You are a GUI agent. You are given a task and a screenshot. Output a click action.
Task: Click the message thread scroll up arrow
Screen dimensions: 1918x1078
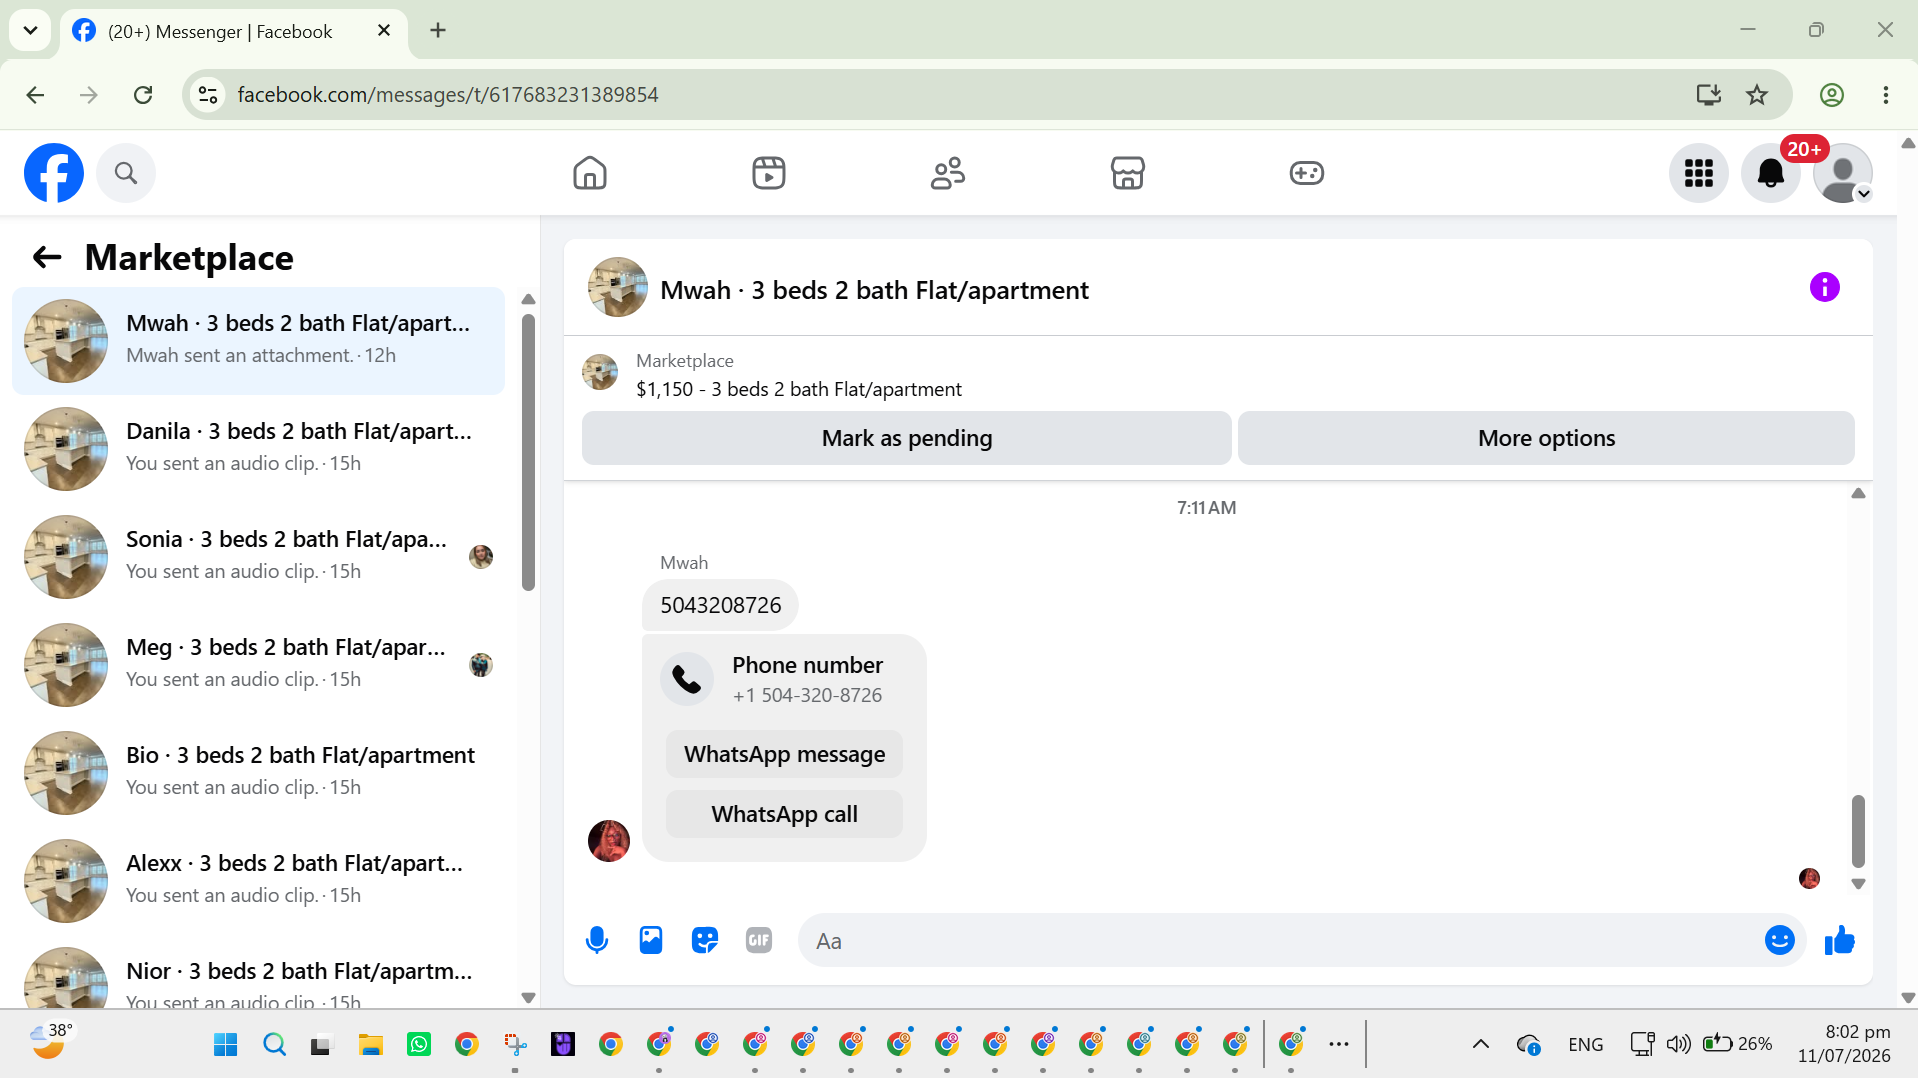(x=1858, y=493)
